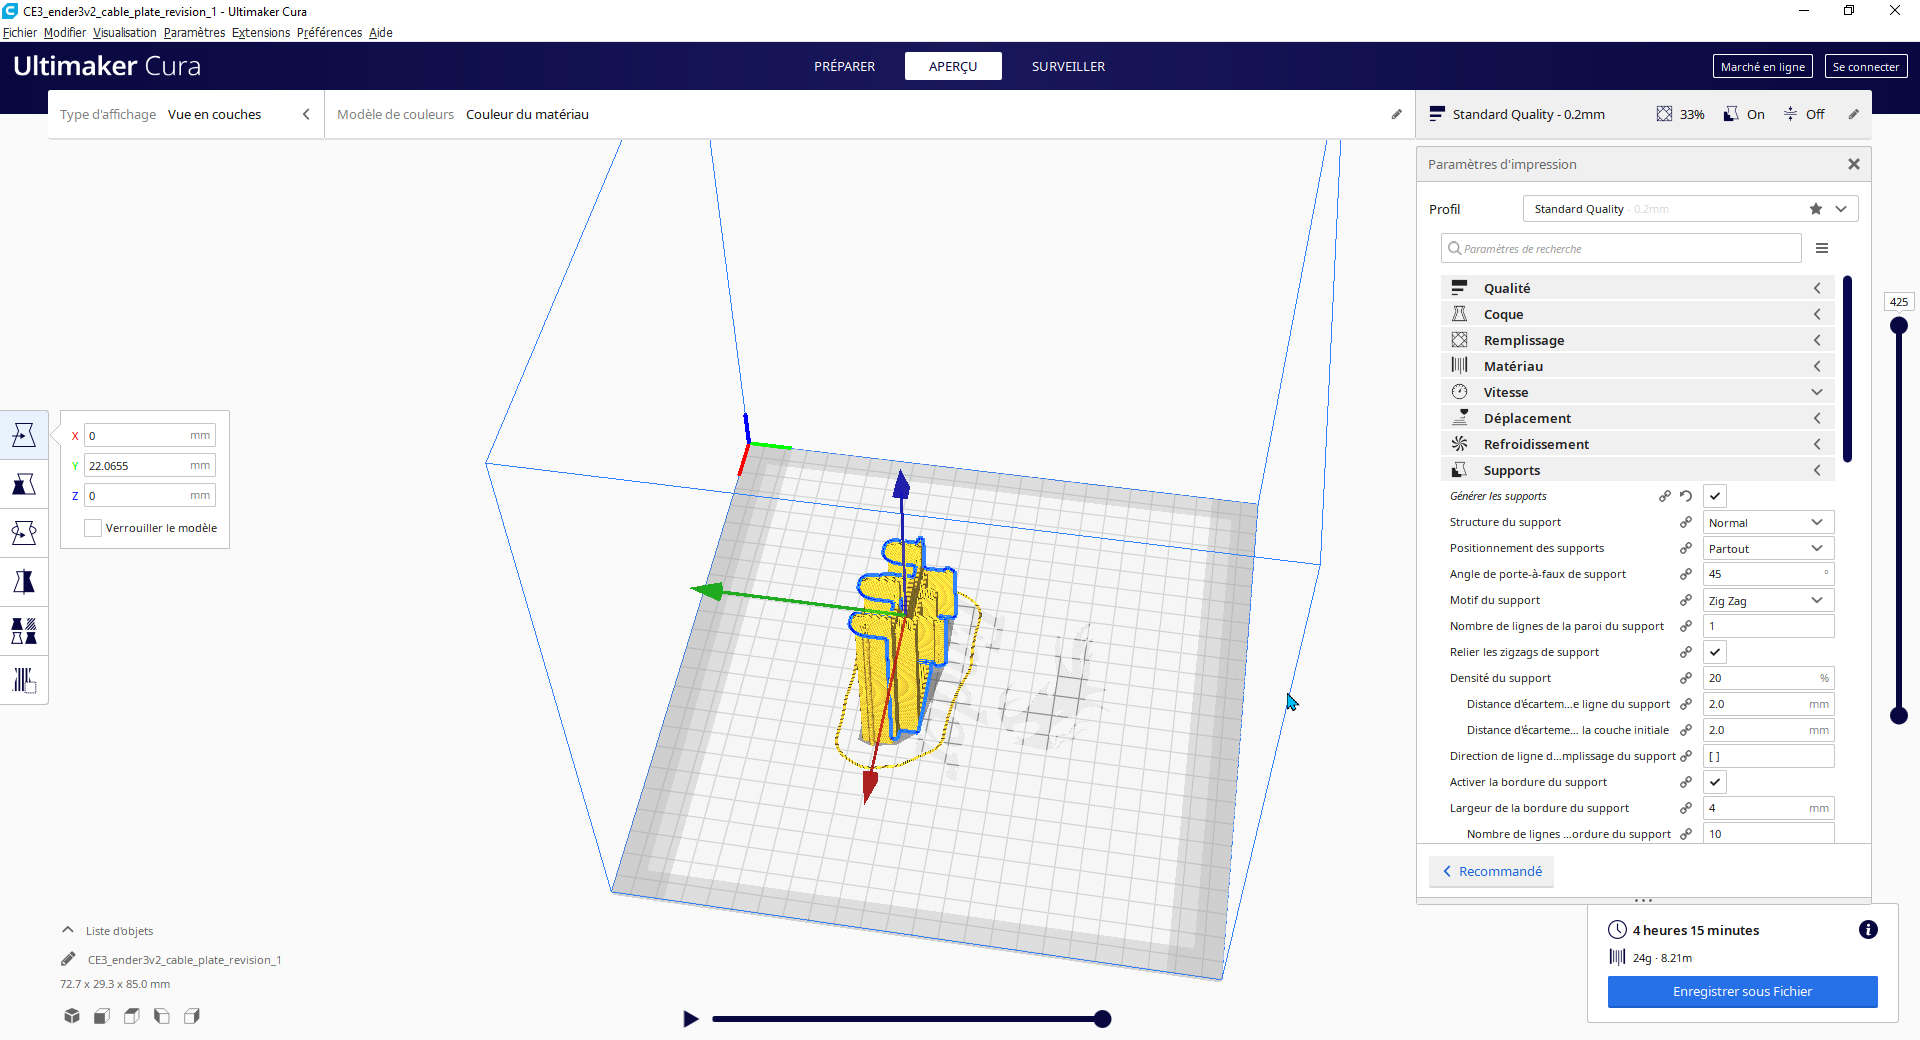Select the Move tool in left toolbar
Viewport: 1920px width, 1040px height.
click(24, 435)
